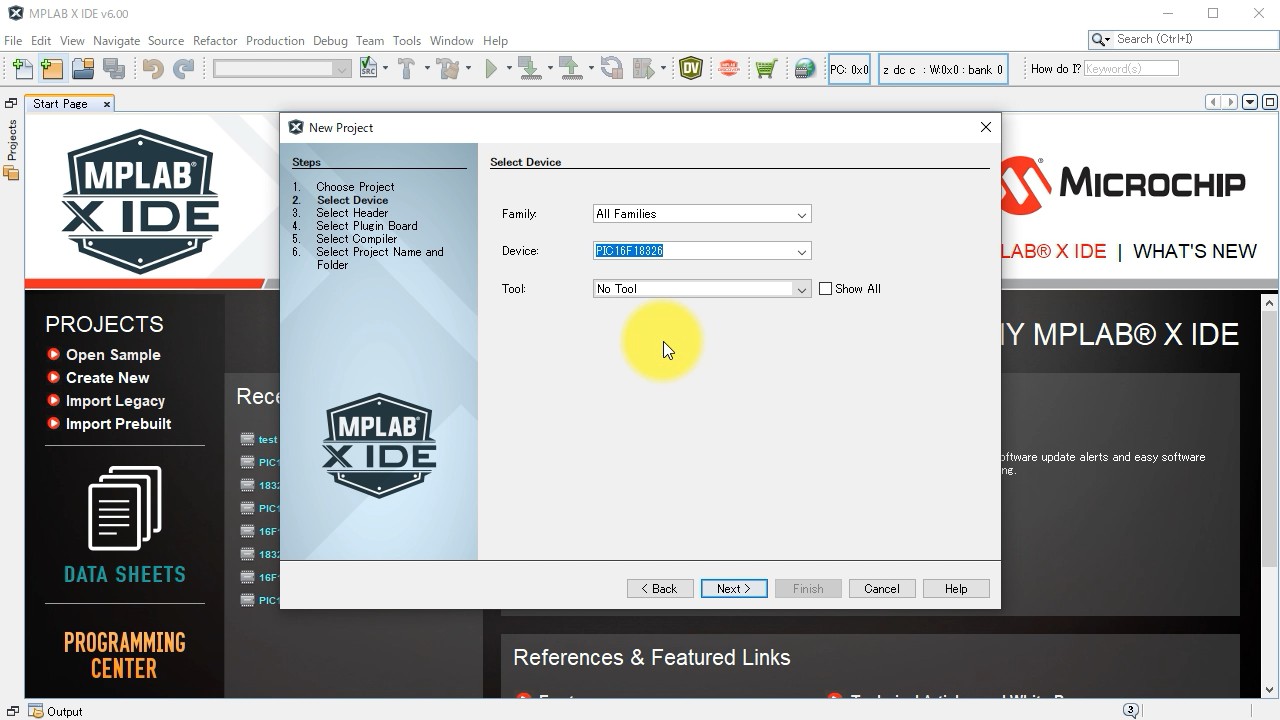Image resolution: width=1280 pixels, height=720 pixels.
Task: Close the New Project dialog
Action: click(986, 127)
